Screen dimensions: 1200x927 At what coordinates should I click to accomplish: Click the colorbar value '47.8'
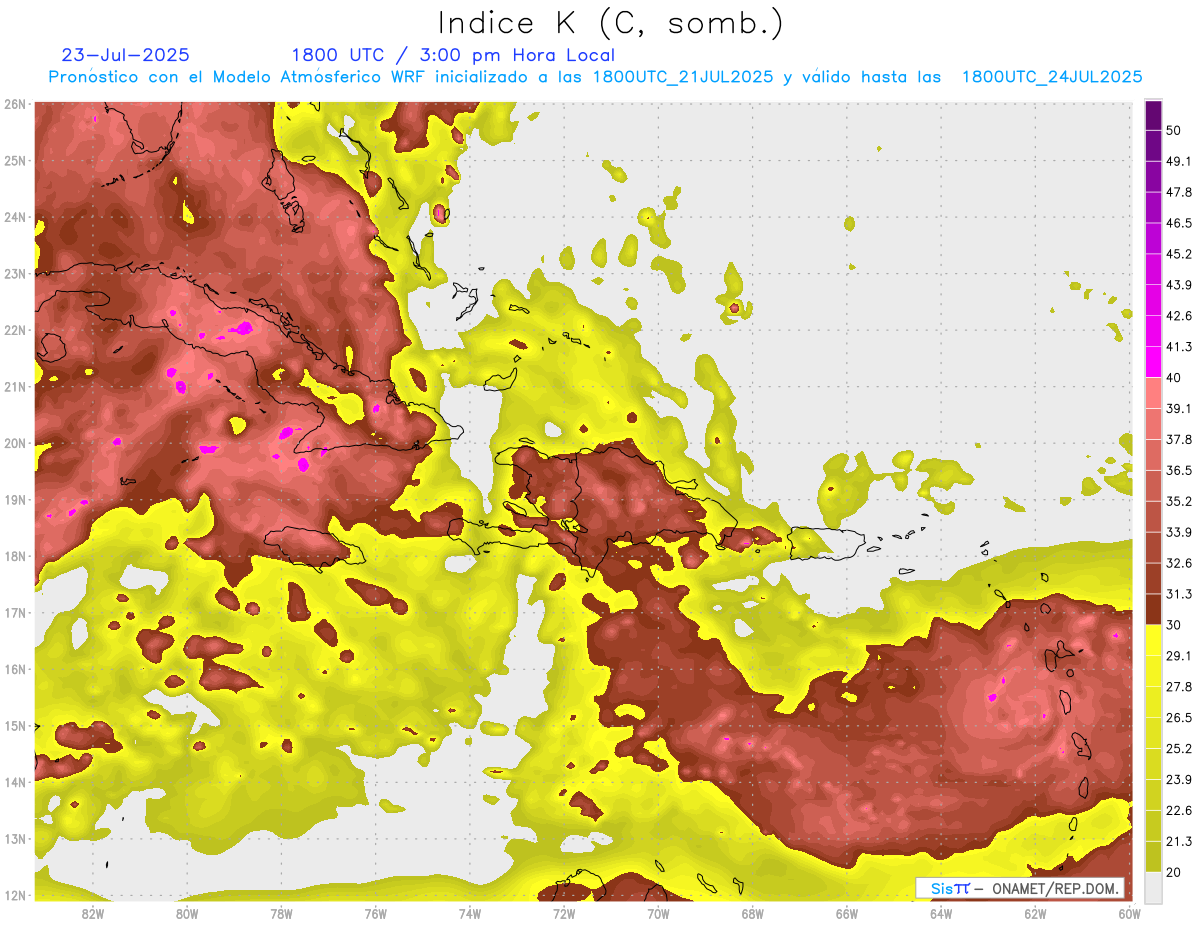pos(1178,192)
